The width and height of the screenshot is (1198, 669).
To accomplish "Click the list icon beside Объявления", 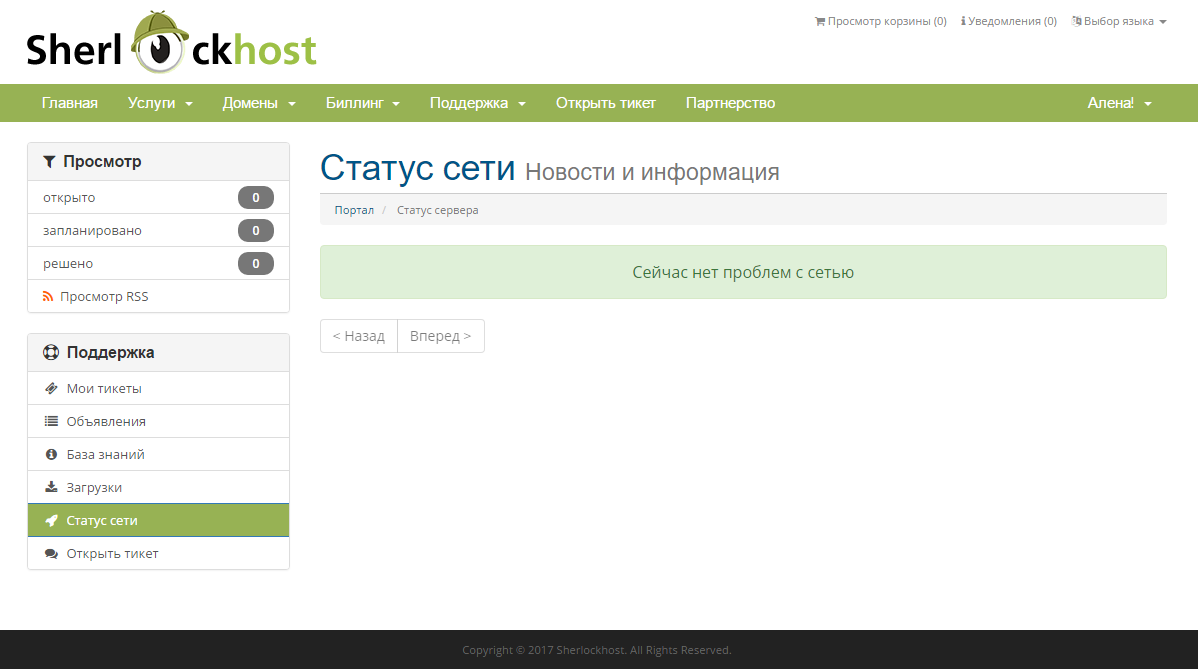I will (x=51, y=422).
